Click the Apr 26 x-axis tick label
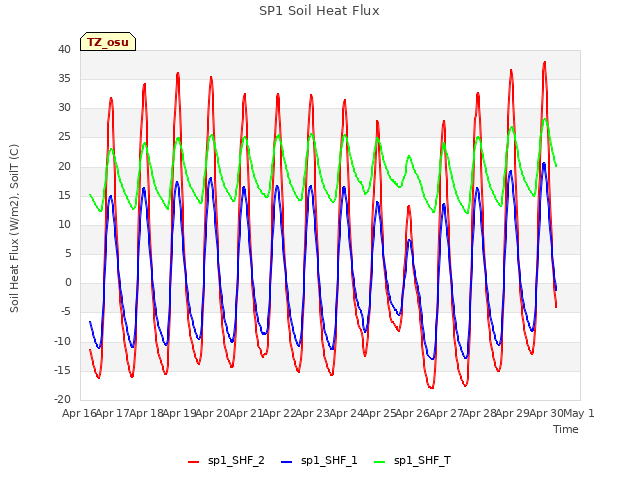640x480 pixels. 413,413
